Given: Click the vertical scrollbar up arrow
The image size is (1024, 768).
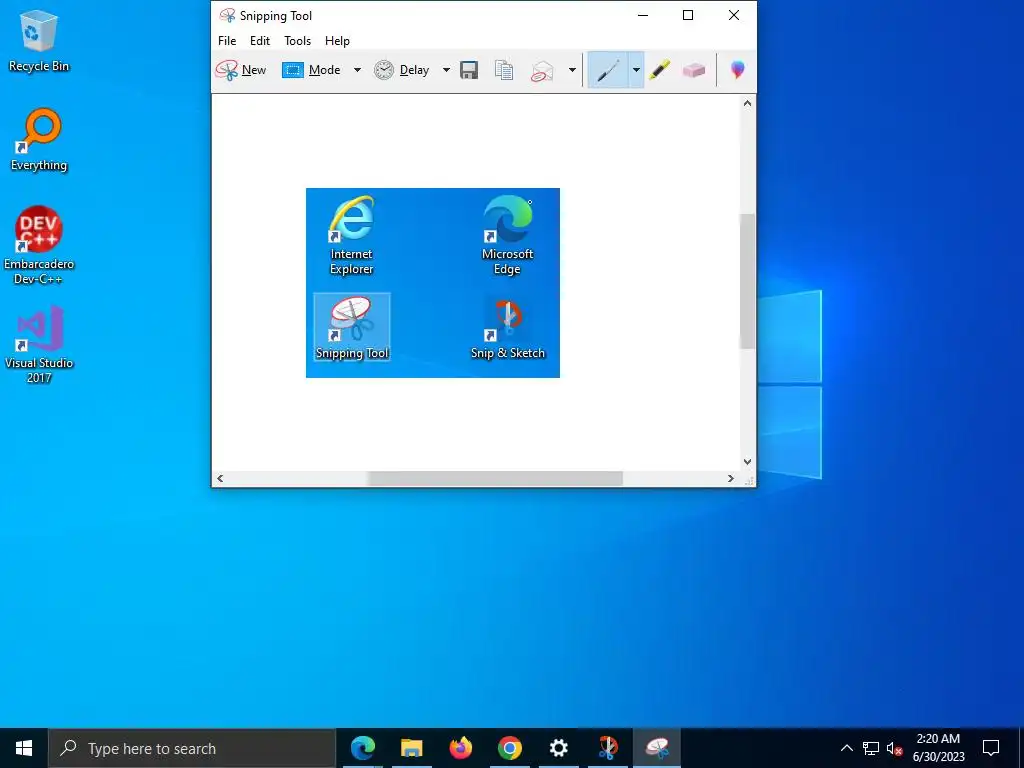Looking at the screenshot, I should pyautogui.click(x=747, y=103).
